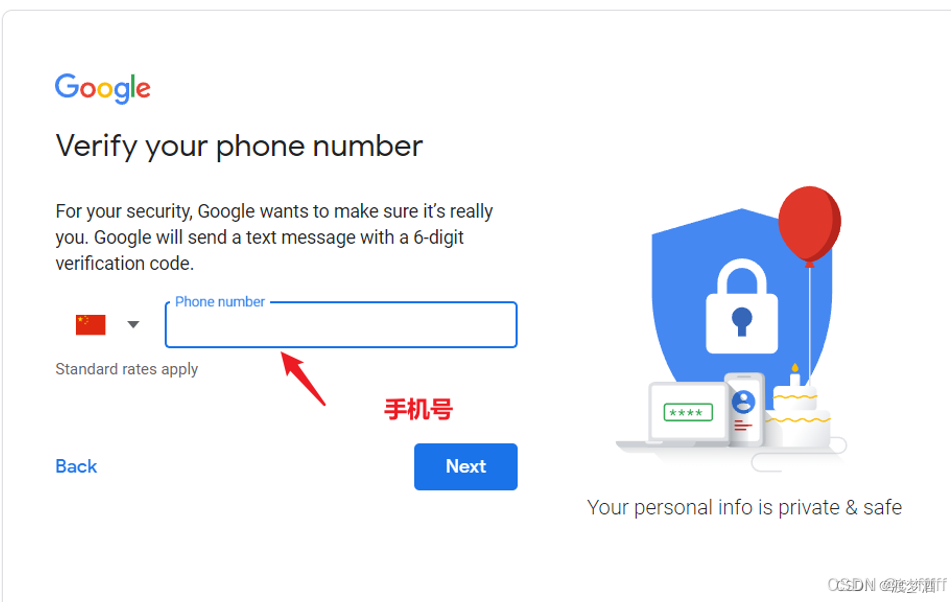Focus the Phone number input field
951x602 pixels.
341,324
